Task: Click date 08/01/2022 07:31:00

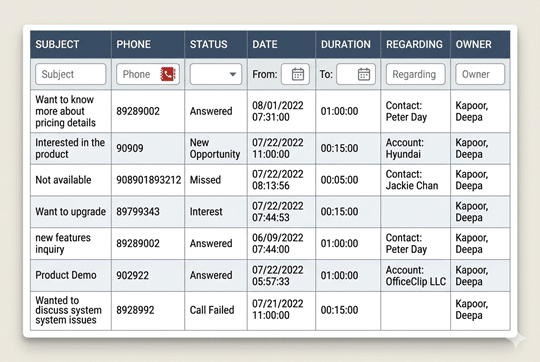Action: pyautogui.click(x=278, y=111)
